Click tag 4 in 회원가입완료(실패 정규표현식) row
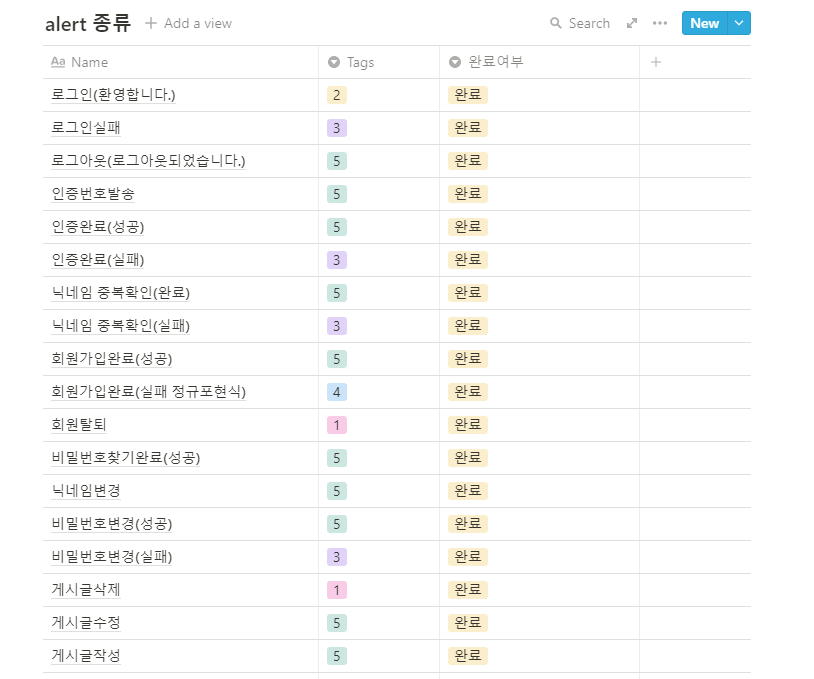This screenshot has height=679, width=814. click(x=337, y=392)
